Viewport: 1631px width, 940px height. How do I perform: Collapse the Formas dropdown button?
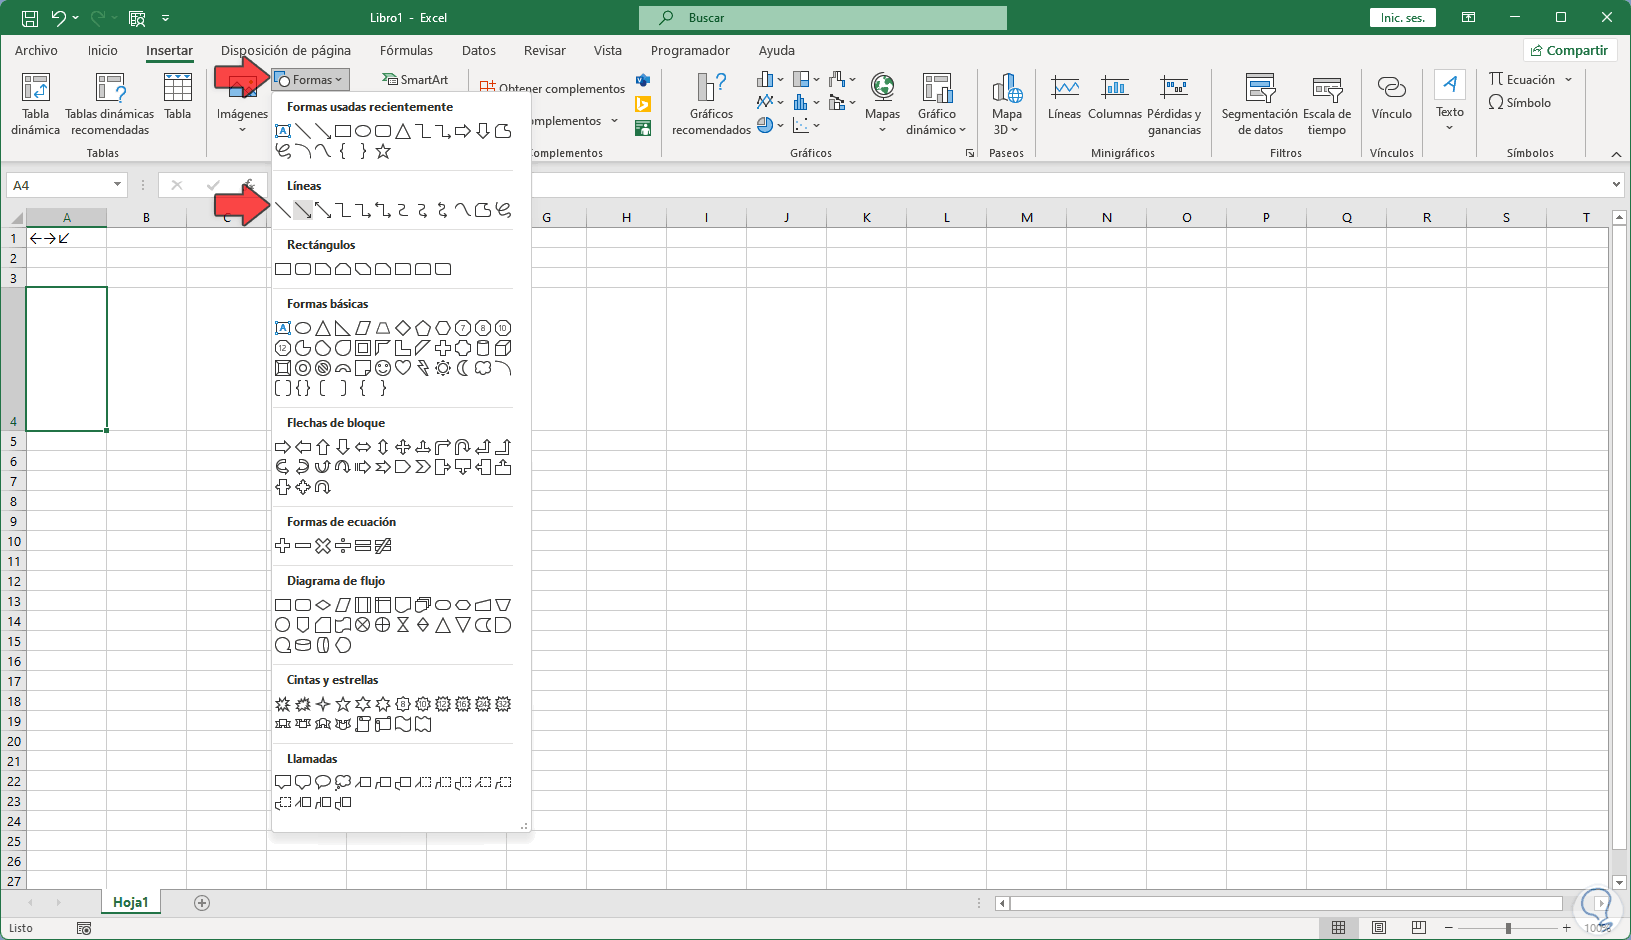click(310, 80)
